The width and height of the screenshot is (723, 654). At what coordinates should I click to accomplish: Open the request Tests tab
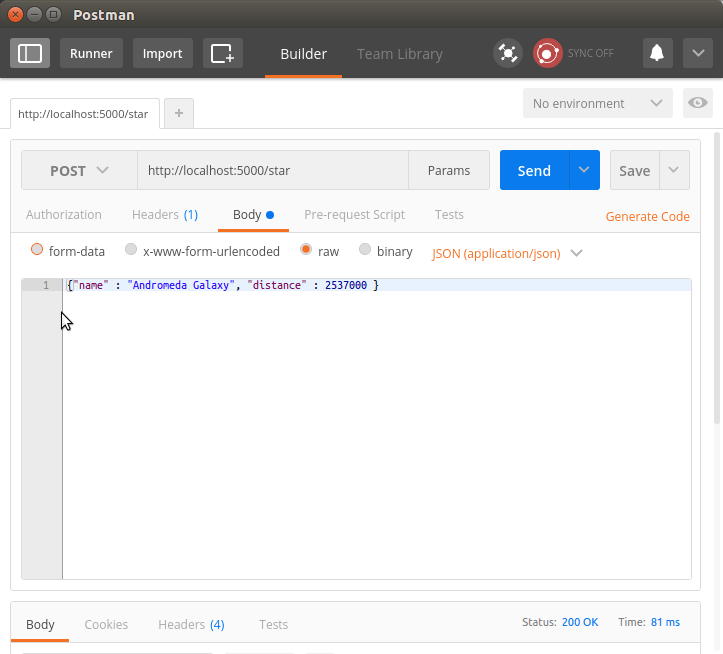(449, 214)
